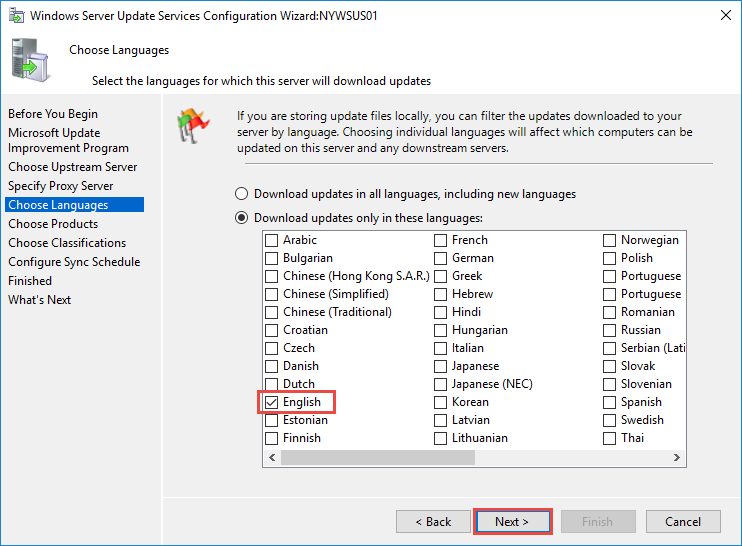Image resolution: width=742 pixels, height=546 pixels.
Task: Click the language list right scroll arrow
Action: [x=677, y=458]
